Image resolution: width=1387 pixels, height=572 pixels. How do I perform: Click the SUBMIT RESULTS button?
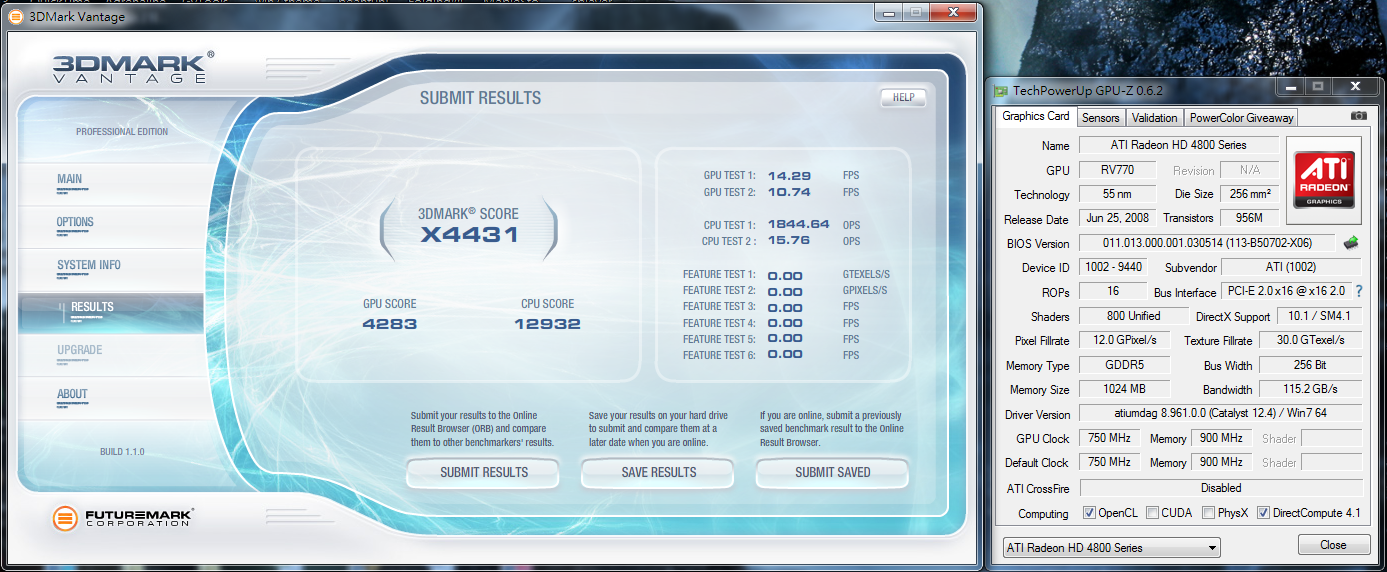tap(484, 472)
